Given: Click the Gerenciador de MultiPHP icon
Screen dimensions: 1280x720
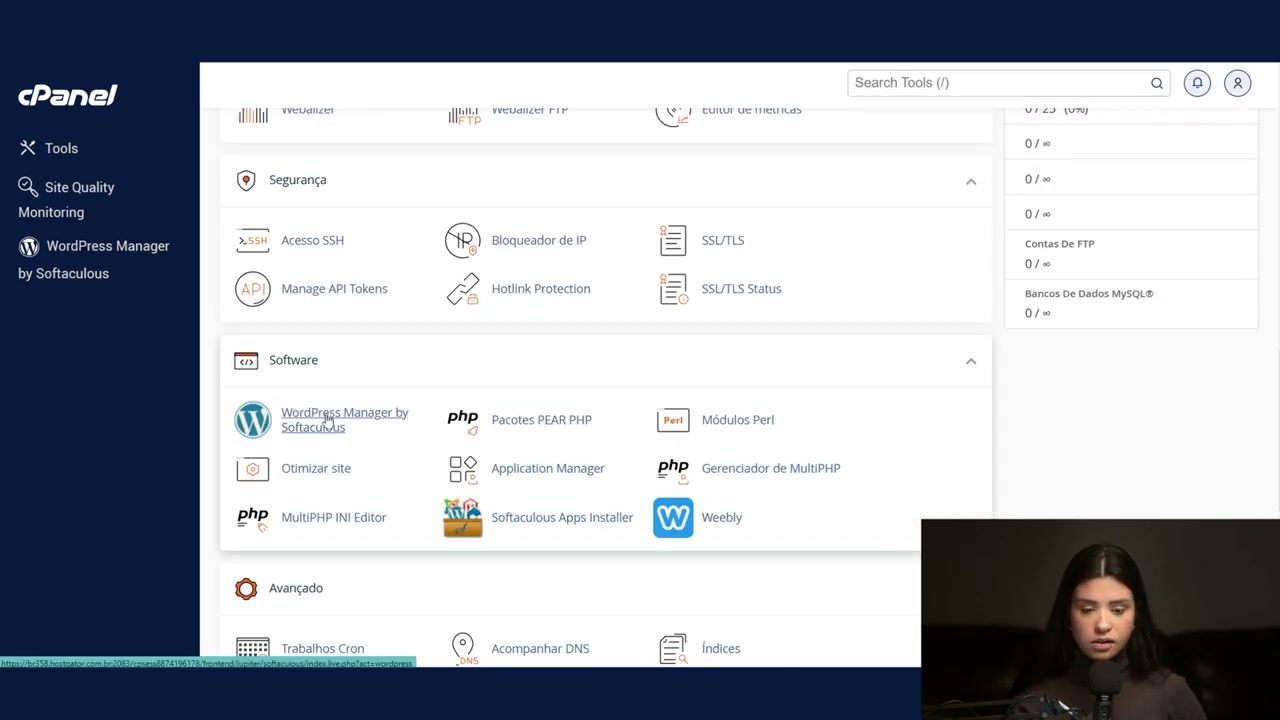Looking at the screenshot, I should point(673,468).
